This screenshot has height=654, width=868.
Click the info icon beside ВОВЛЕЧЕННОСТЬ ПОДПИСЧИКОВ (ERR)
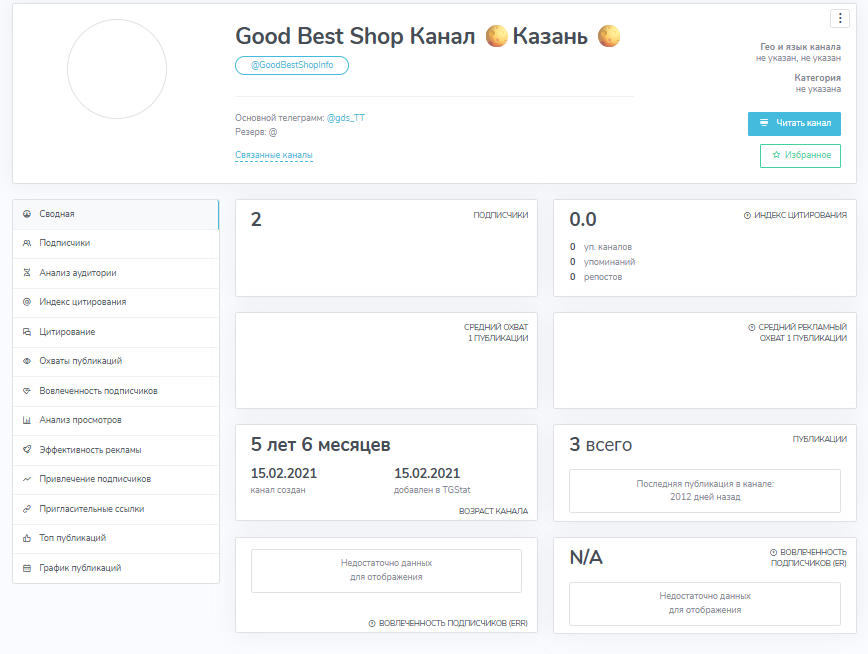pyautogui.click(x=372, y=624)
